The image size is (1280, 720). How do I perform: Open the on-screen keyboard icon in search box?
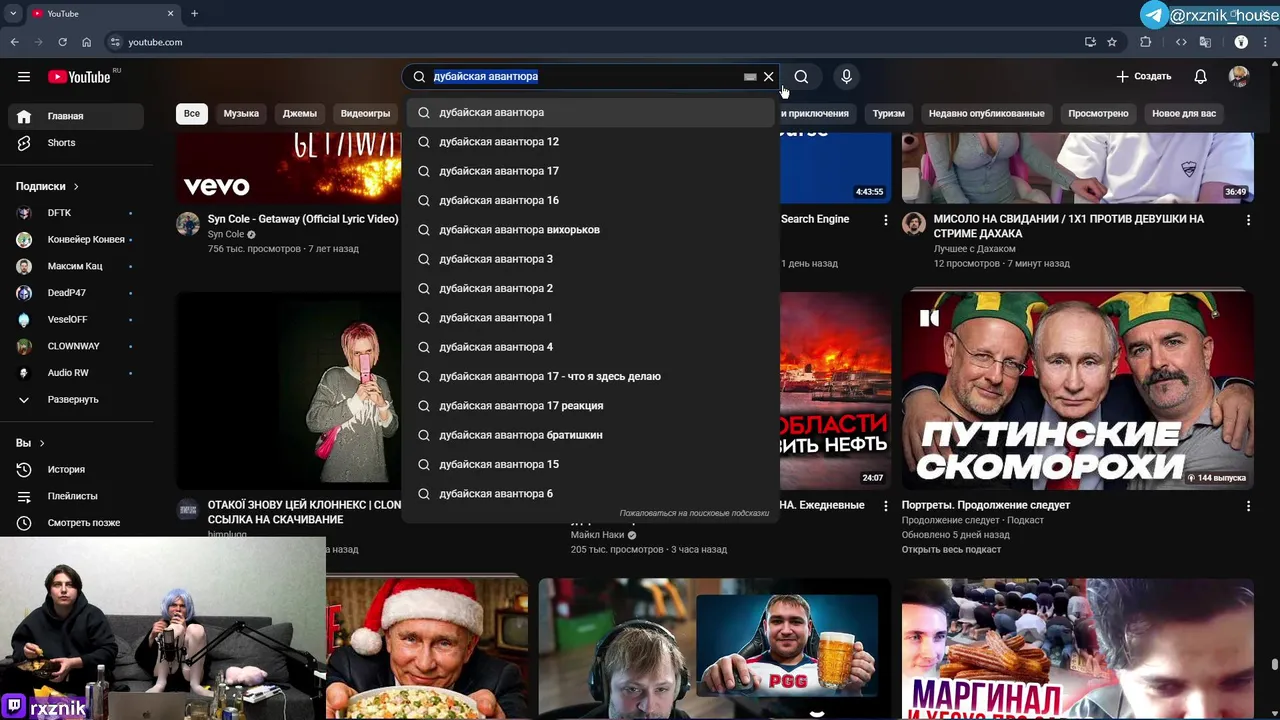pos(750,77)
